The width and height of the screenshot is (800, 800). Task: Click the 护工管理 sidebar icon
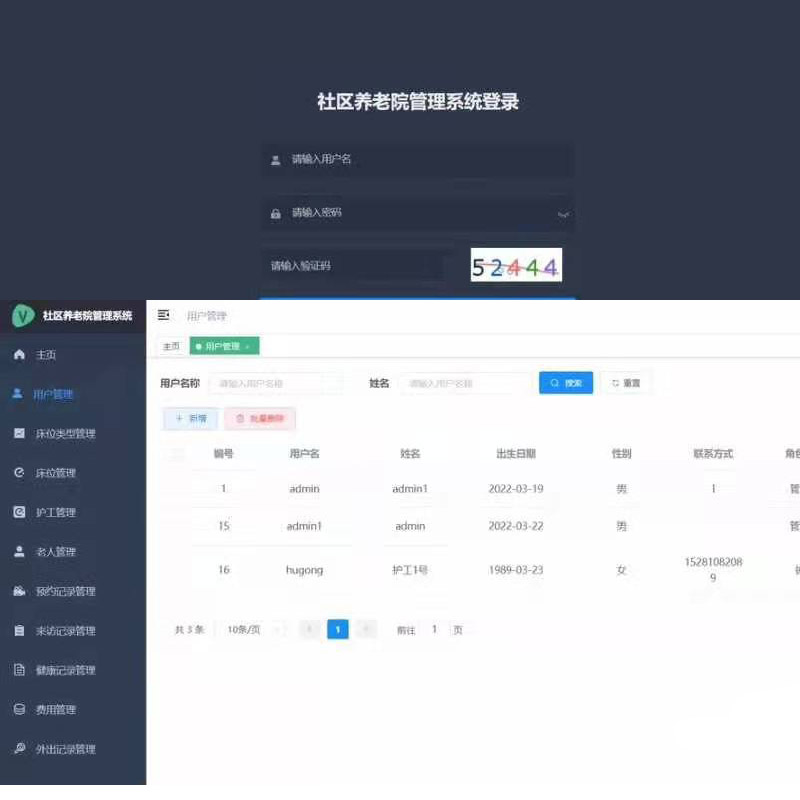[x=19, y=512]
